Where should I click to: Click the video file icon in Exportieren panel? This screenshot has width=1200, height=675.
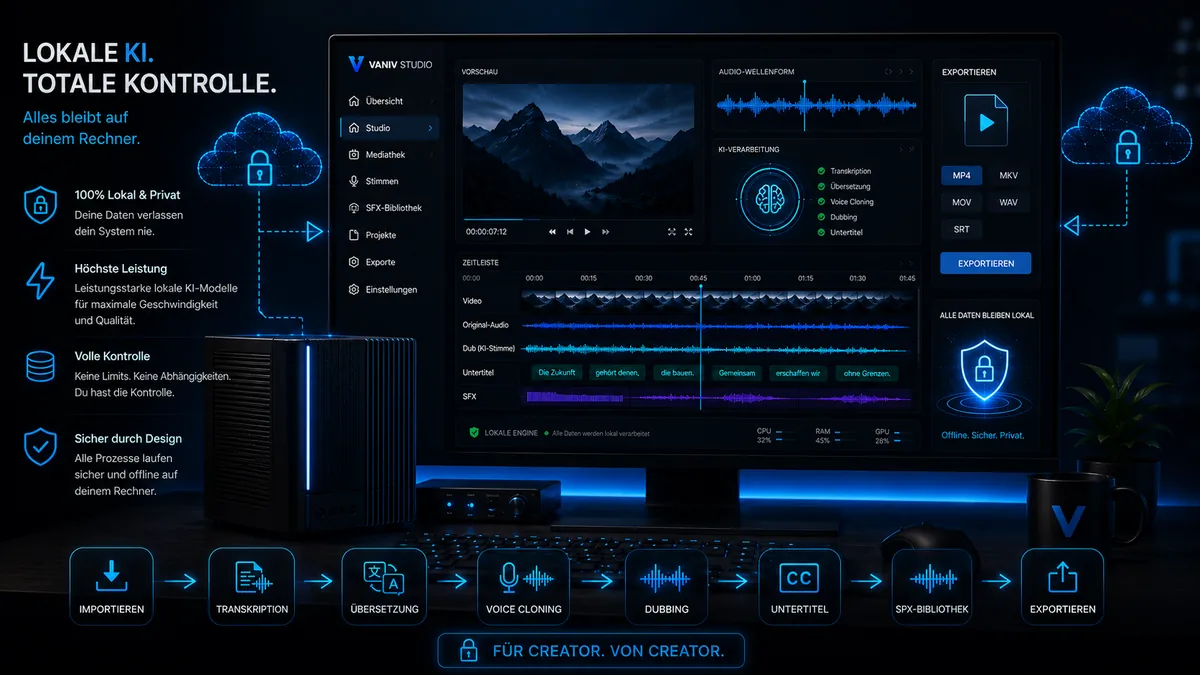click(985, 122)
